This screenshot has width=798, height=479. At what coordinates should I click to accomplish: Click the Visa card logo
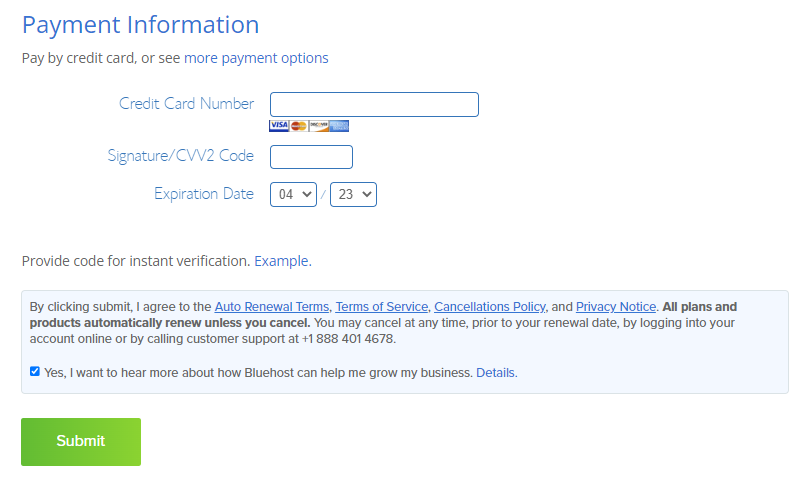pyautogui.click(x=278, y=126)
